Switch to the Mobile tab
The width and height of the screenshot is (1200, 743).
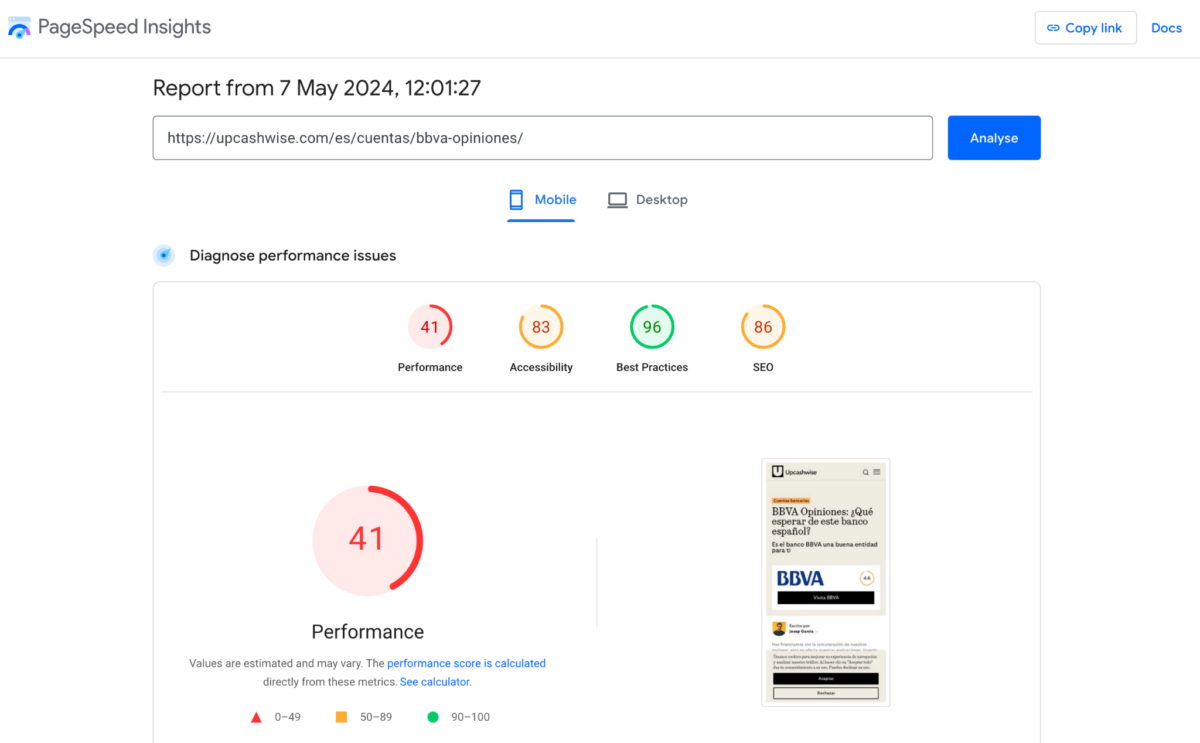tap(542, 200)
